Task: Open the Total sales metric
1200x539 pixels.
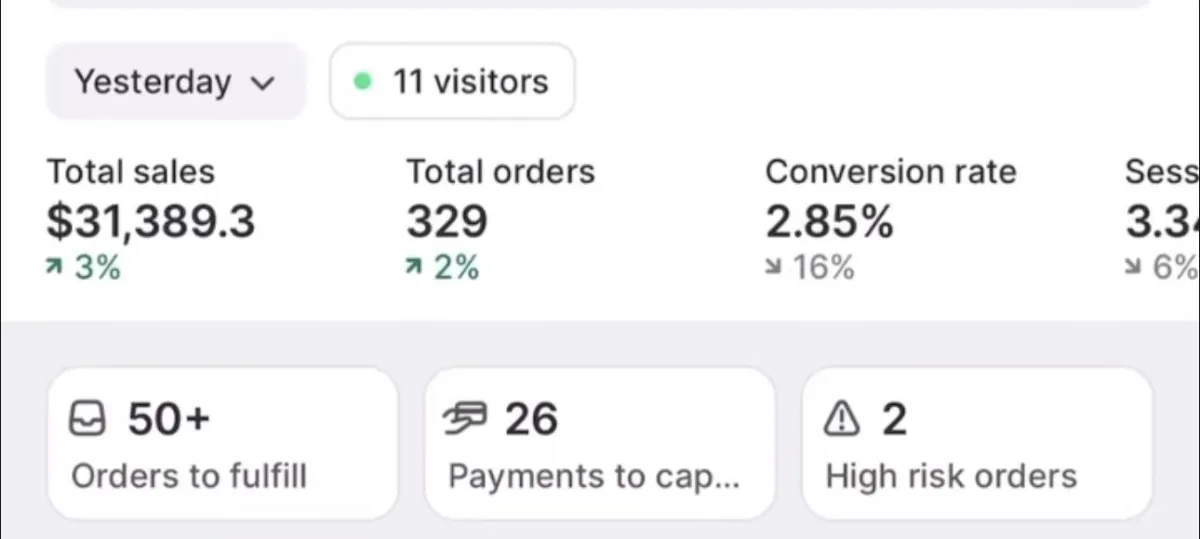Action: (x=151, y=219)
